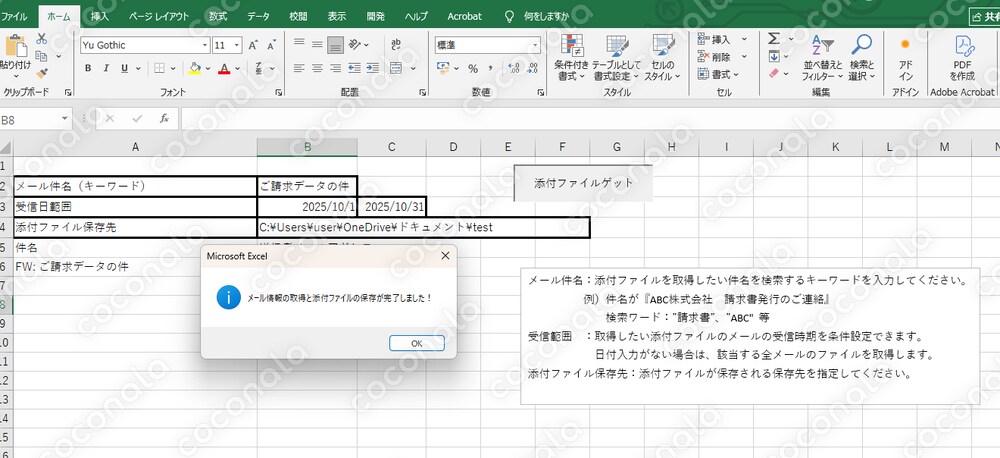This screenshot has height=458, width=1000.
Task: Expand Cell Styles (セルのスタイル) menu
Action: click(x=662, y=57)
